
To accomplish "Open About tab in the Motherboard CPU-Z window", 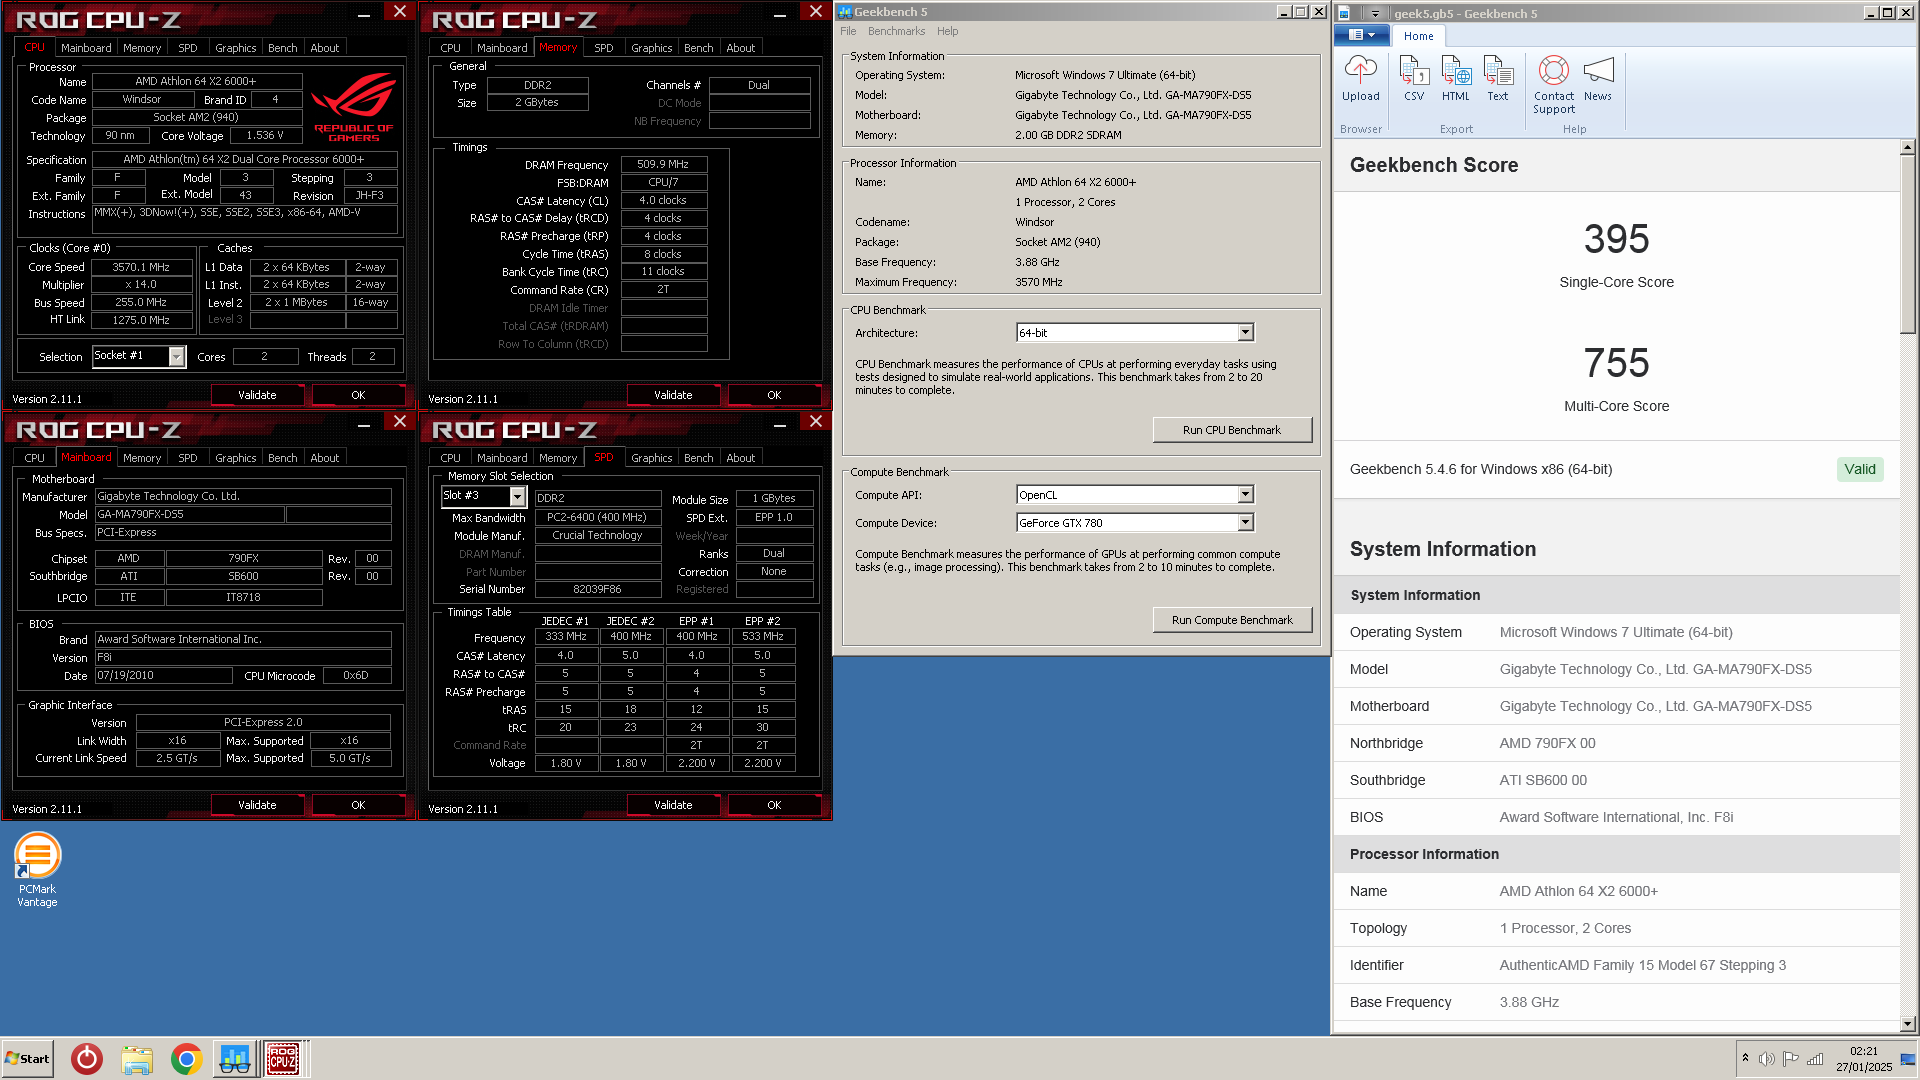I will [324, 458].
